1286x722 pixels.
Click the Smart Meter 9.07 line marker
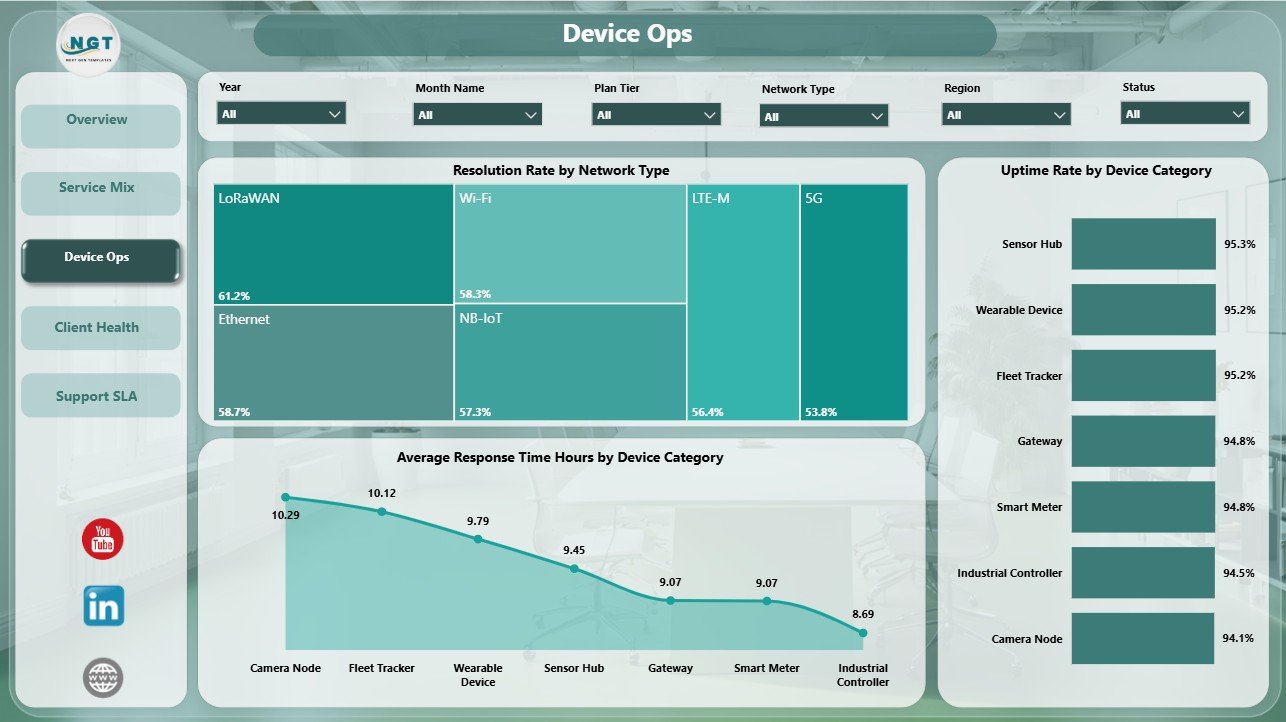point(767,601)
